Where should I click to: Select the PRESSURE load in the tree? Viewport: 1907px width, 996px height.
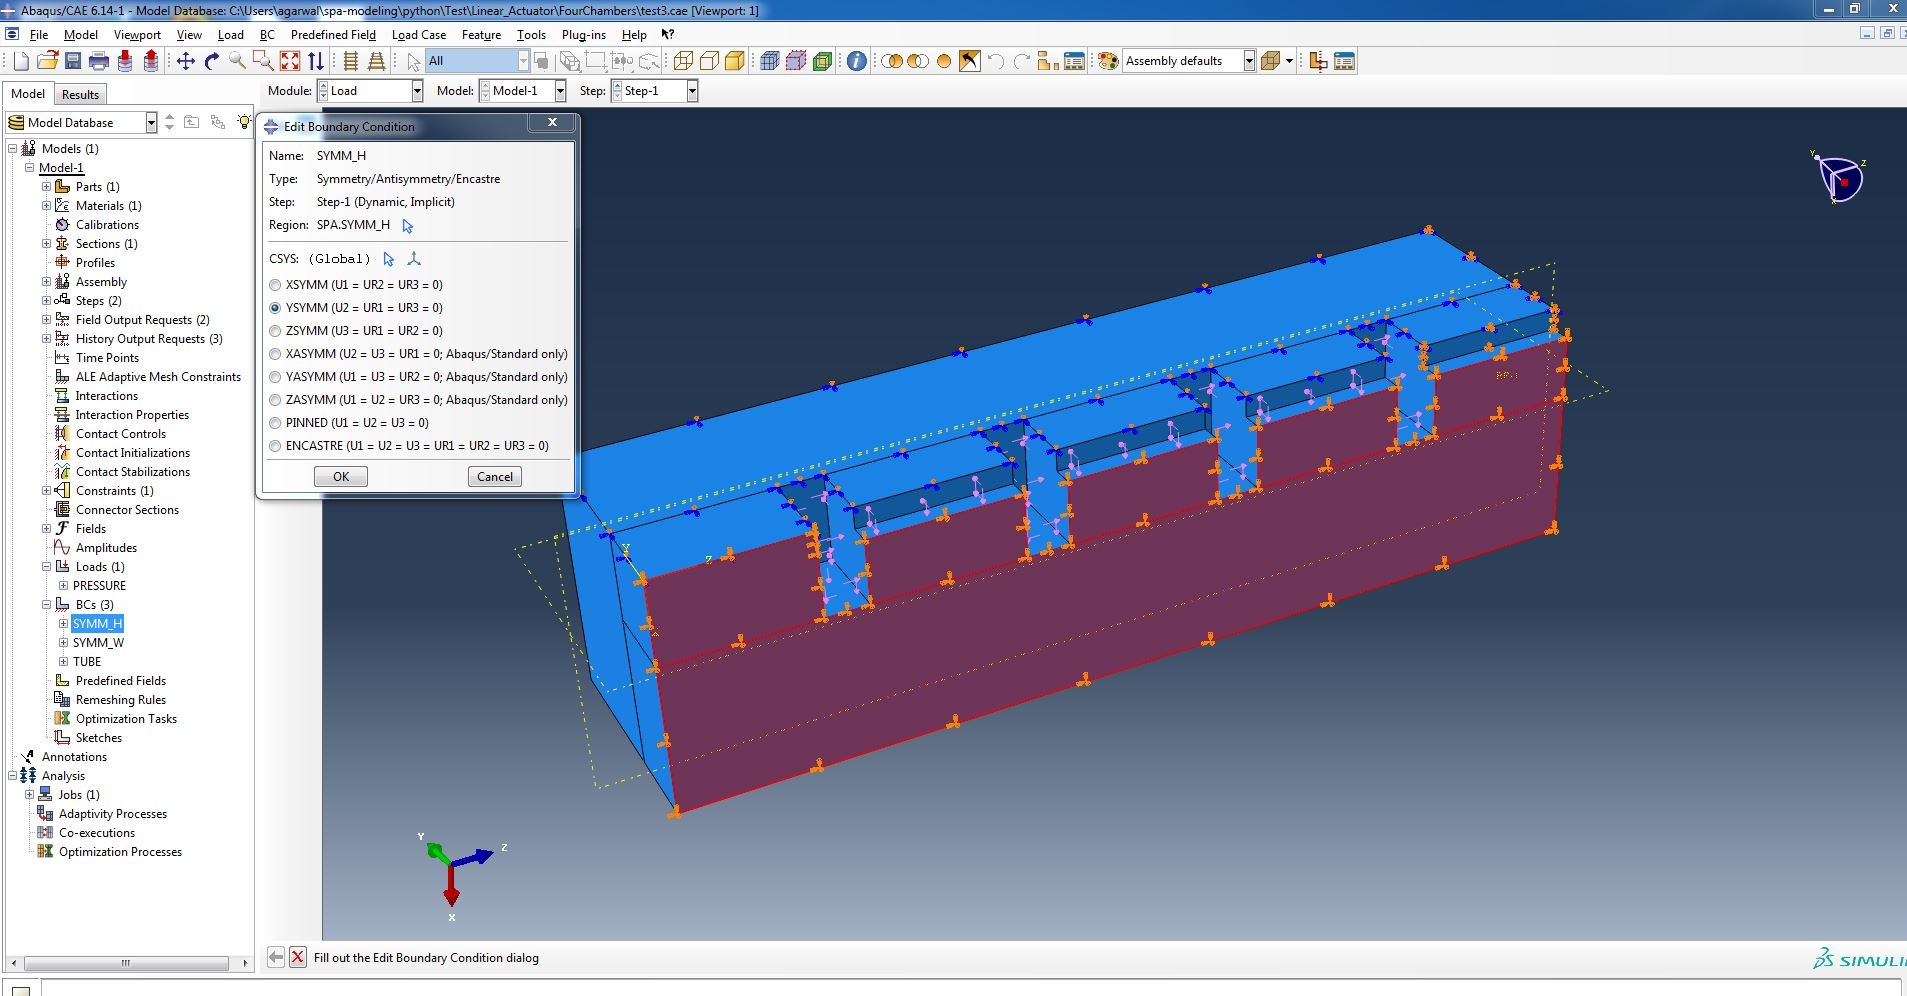coord(99,586)
